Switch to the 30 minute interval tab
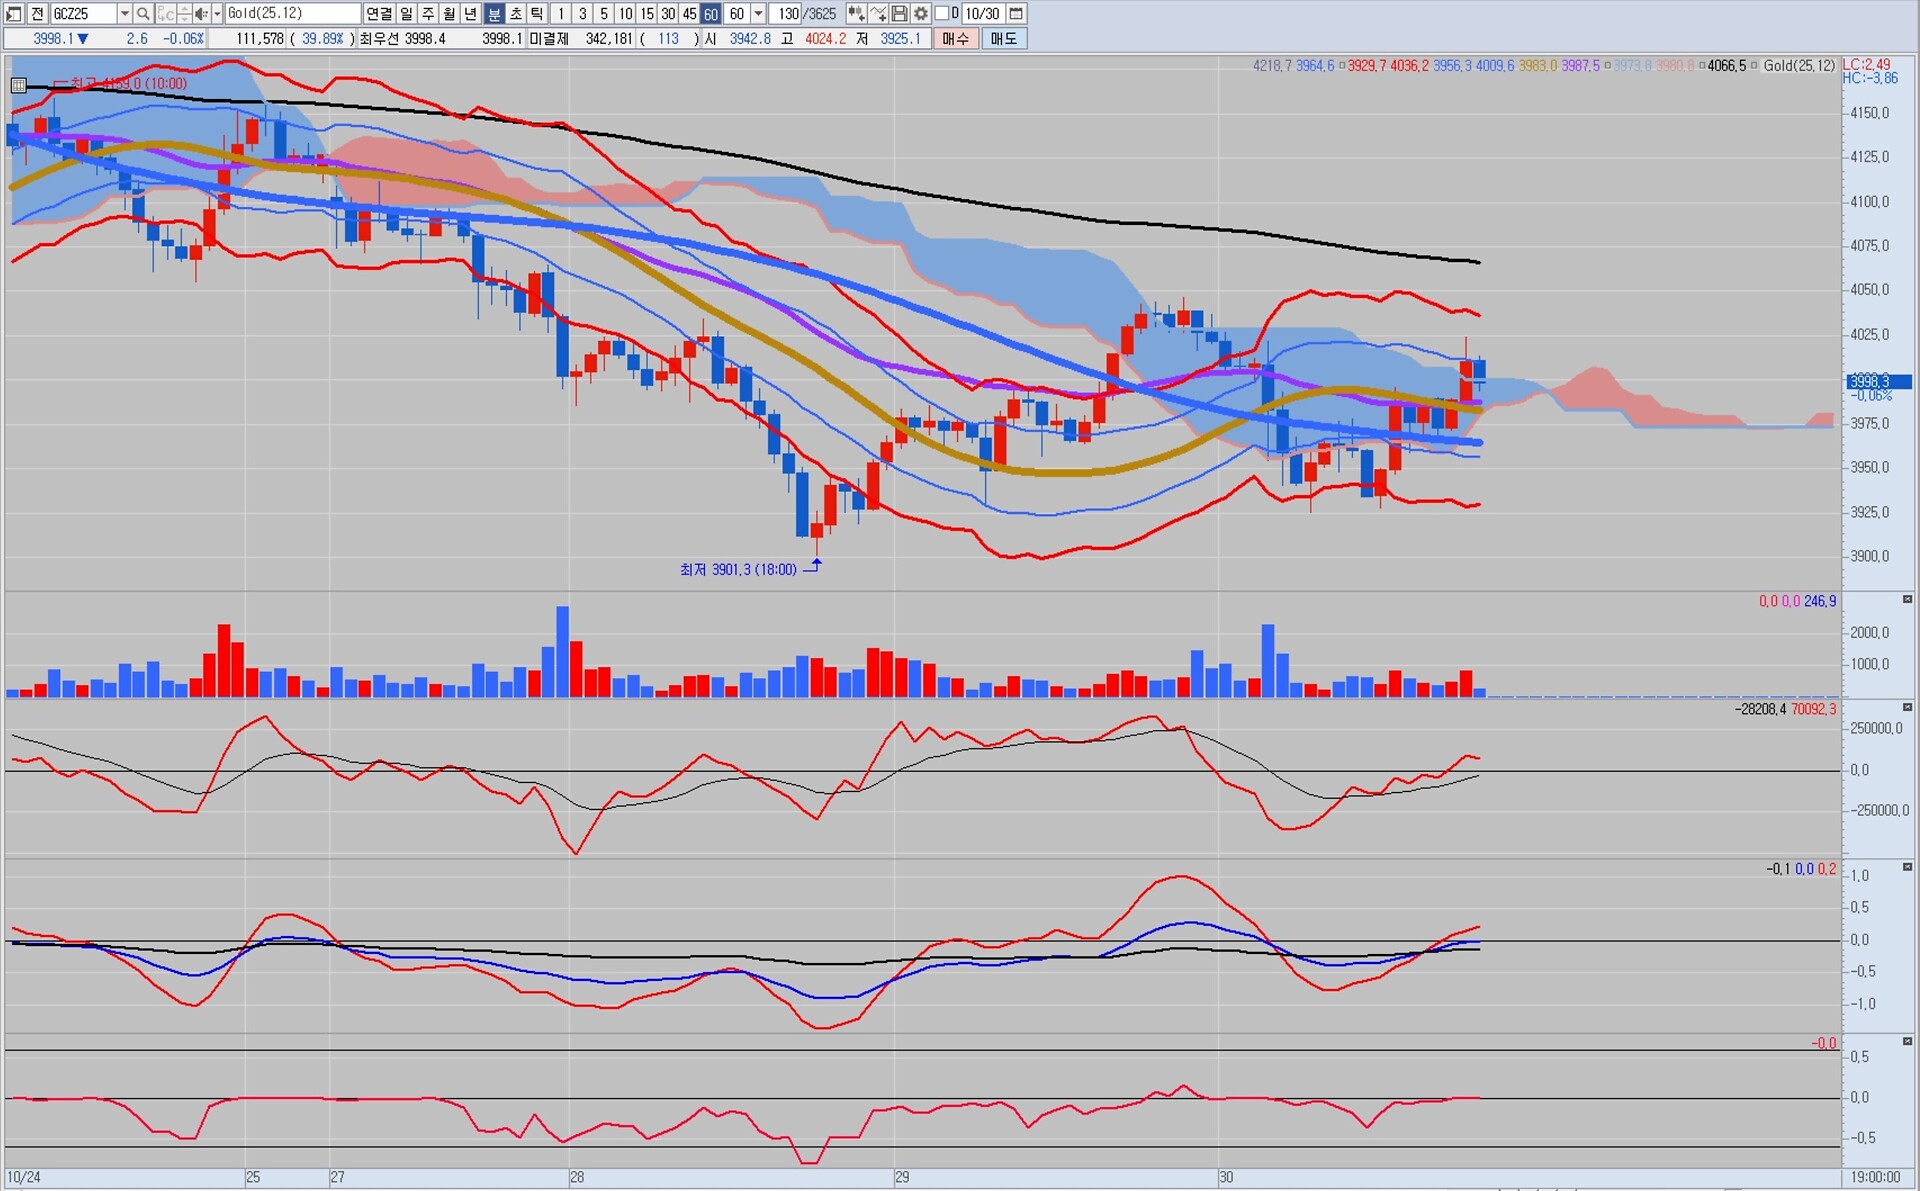 pos(668,13)
